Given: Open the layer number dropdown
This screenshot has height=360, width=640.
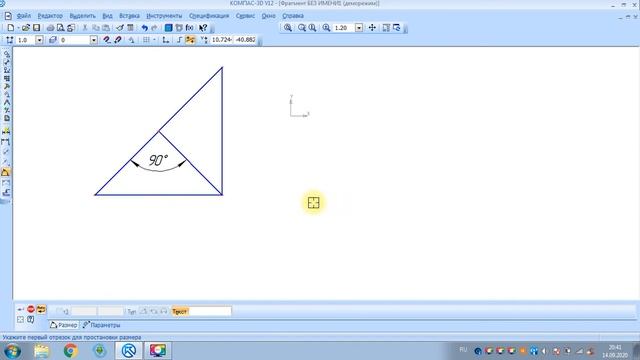Looking at the screenshot, I should pyautogui.click(x=93, y=40).
